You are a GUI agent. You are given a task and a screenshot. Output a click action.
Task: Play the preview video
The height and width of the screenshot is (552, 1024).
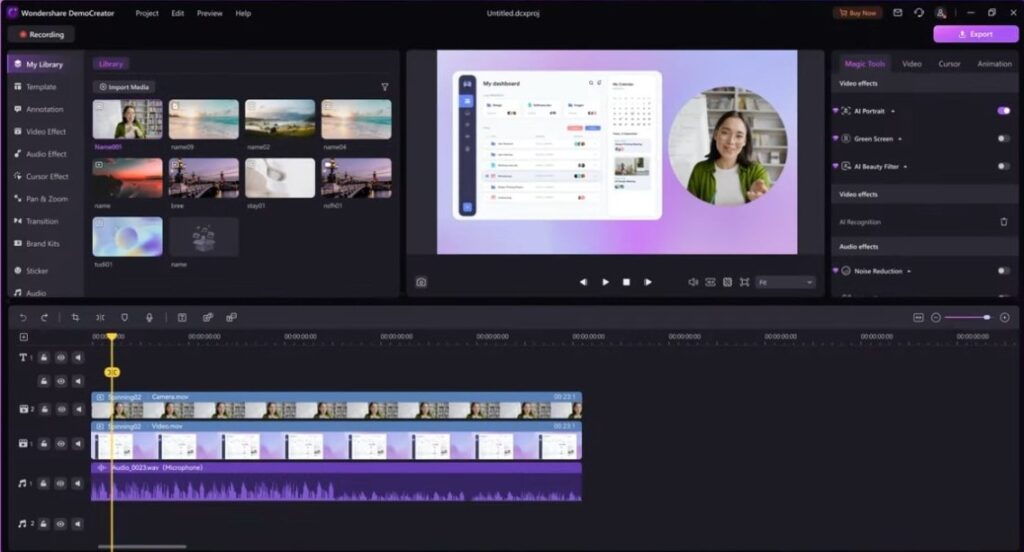(x=605, y=282)
